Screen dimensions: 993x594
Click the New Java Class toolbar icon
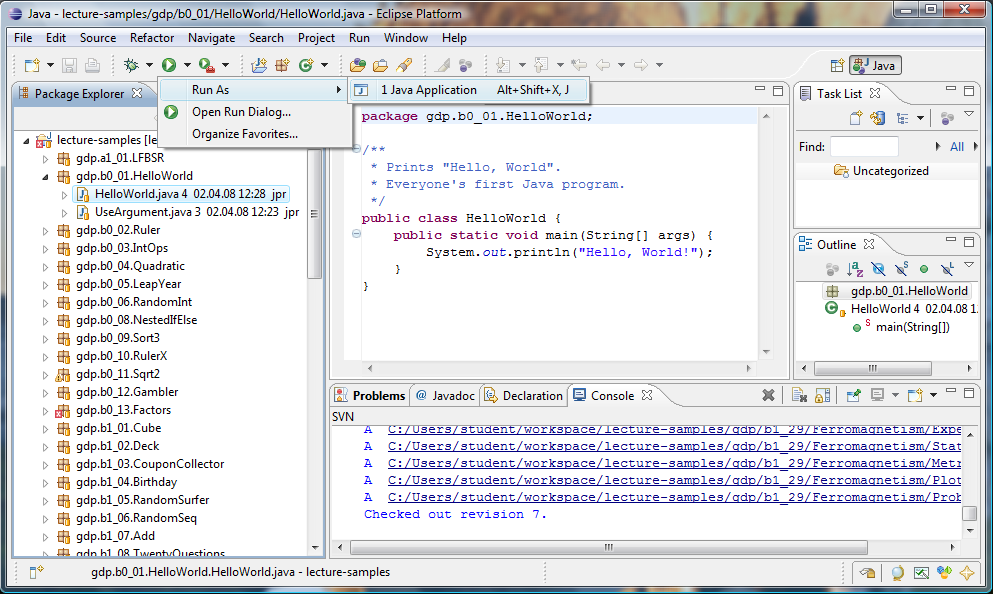(x=306, y=65)
